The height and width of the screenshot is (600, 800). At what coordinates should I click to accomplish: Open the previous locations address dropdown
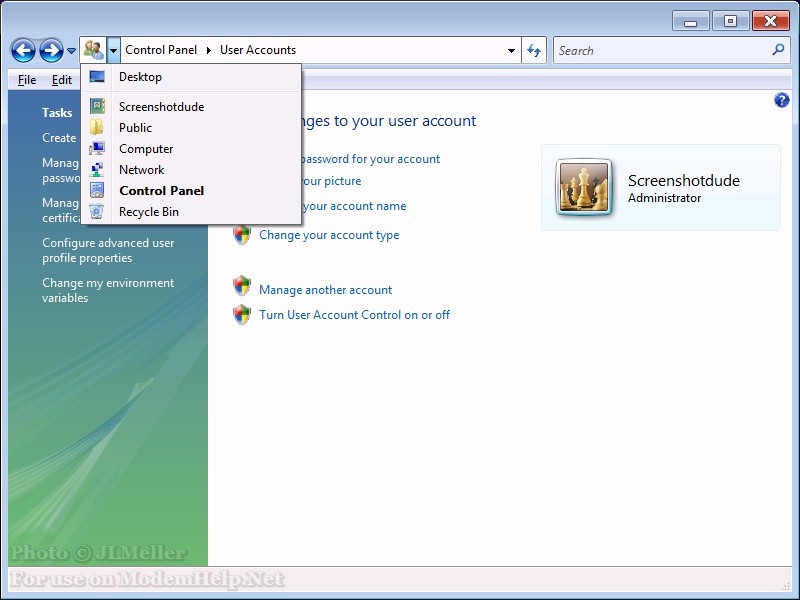click(511, 51)
